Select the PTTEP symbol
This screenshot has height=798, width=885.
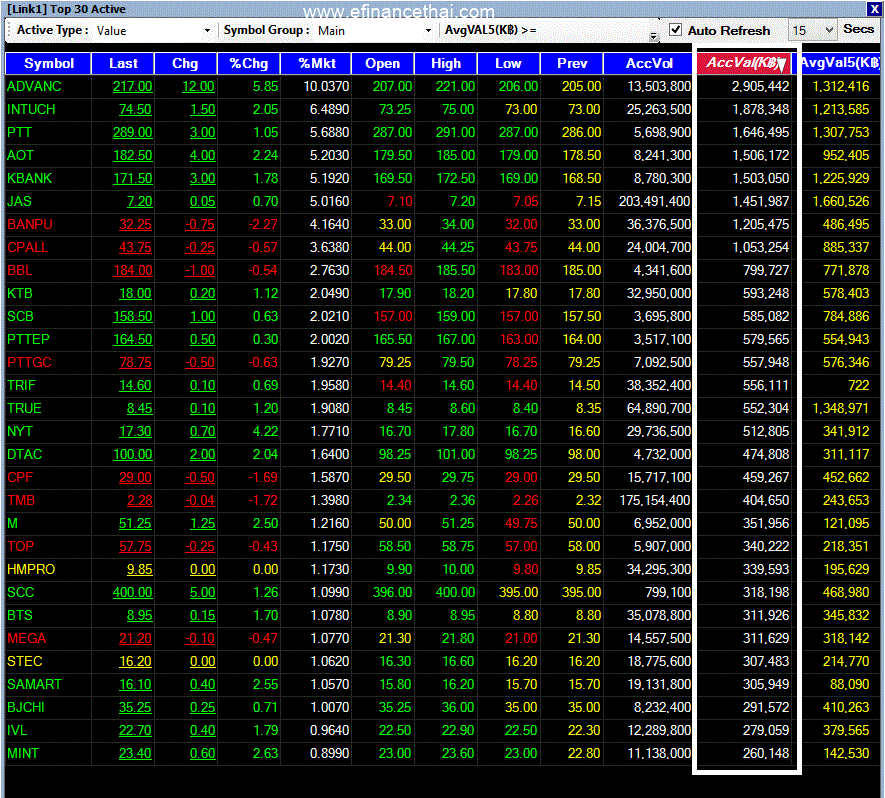coord(28,339)
